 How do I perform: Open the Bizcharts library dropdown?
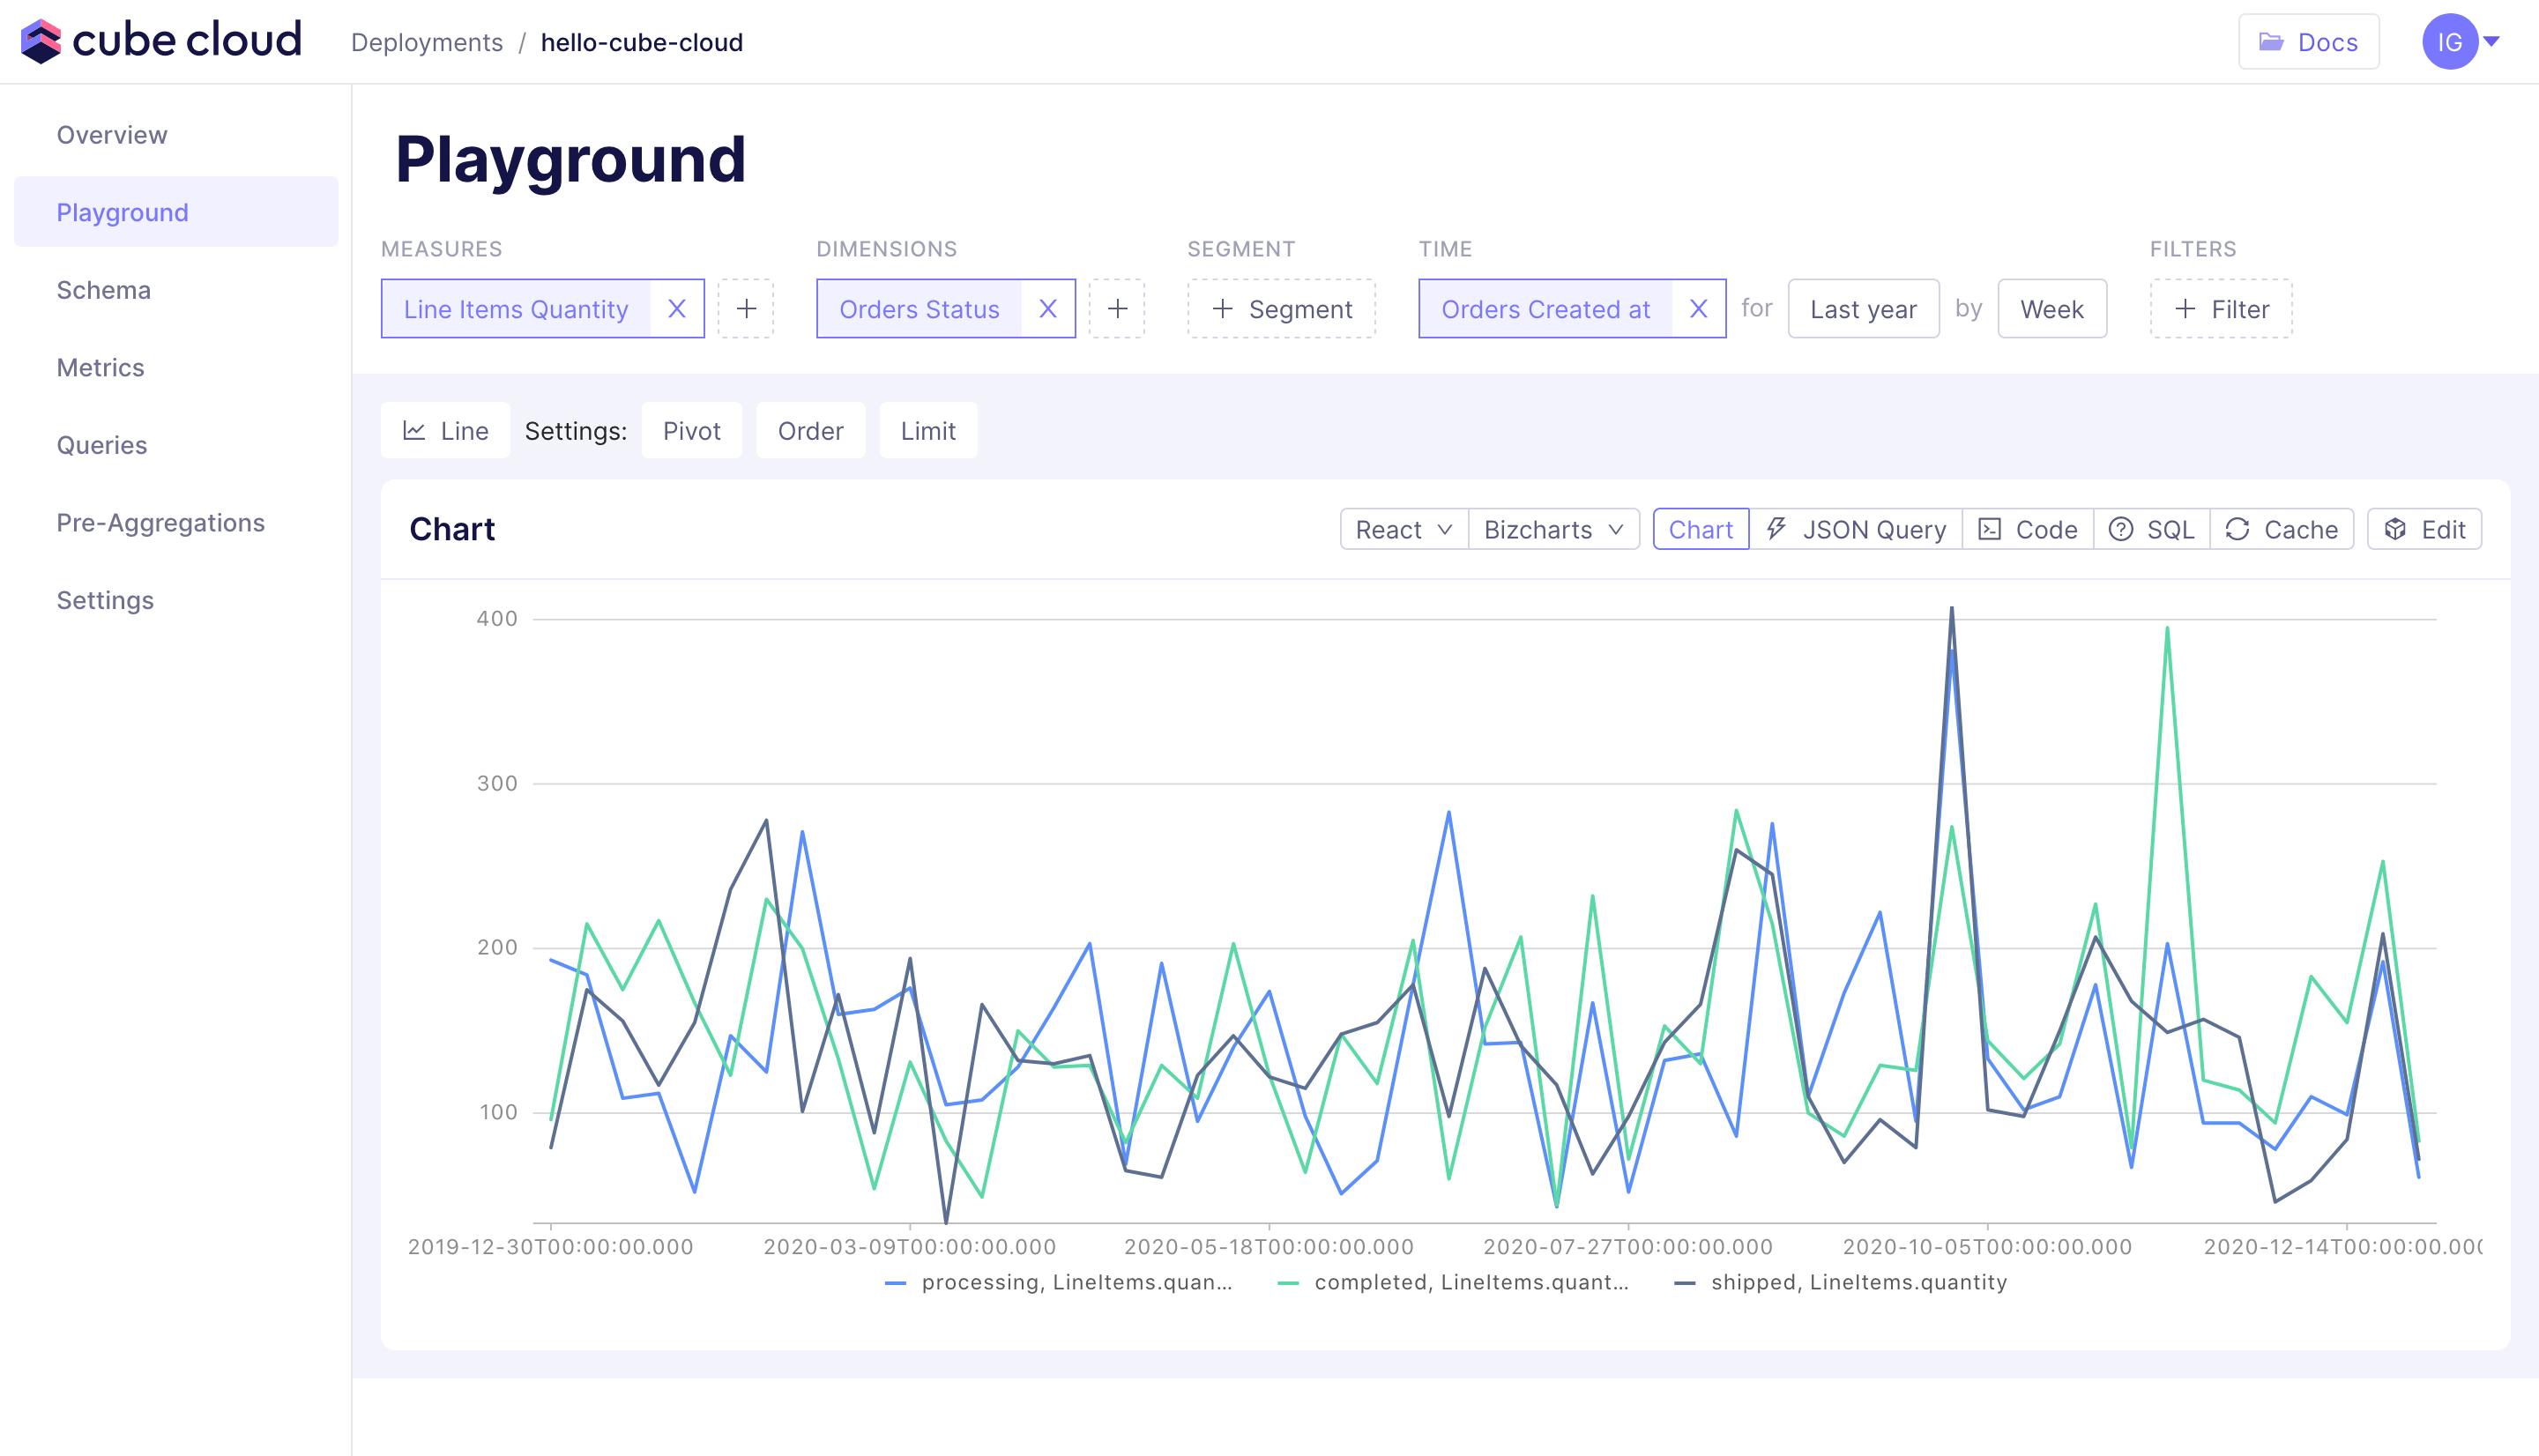1552,529
